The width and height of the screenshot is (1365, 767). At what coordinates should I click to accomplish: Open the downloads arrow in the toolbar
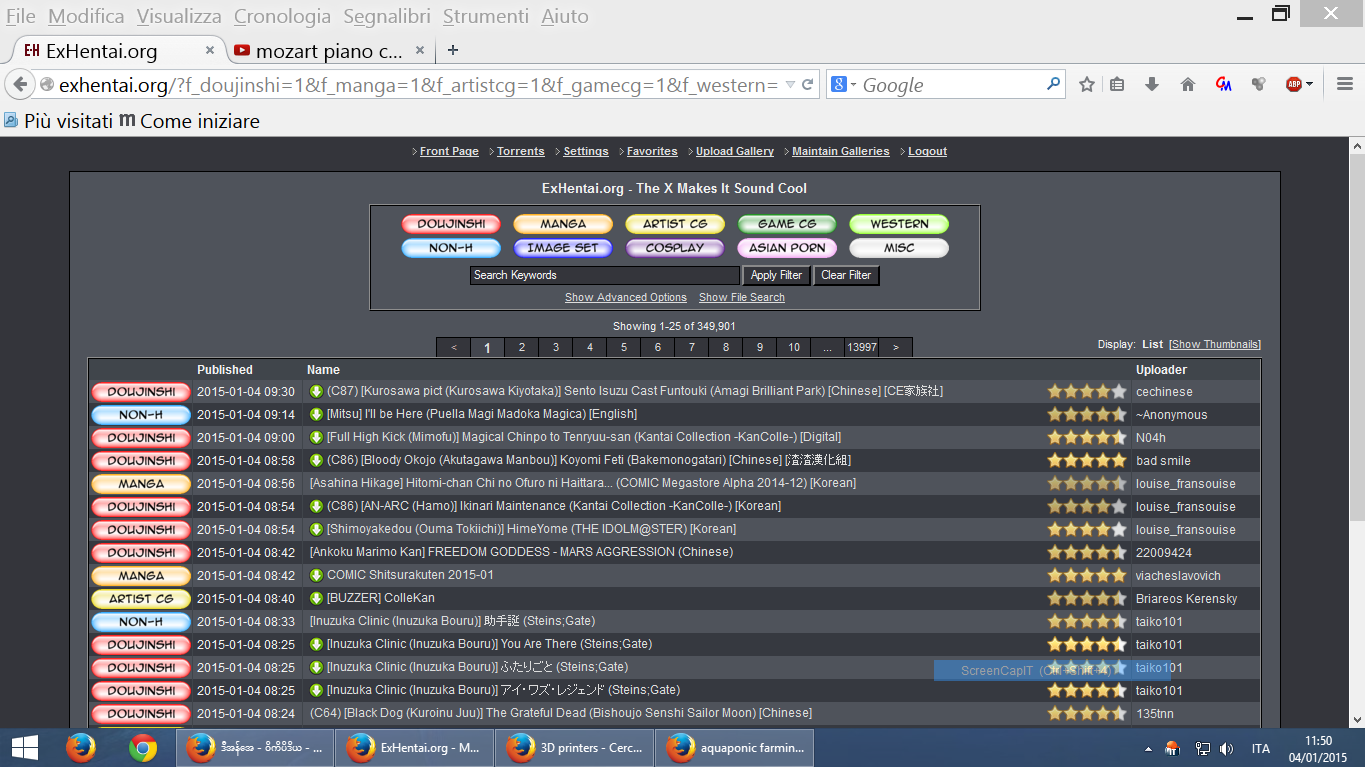(1152, 85)
